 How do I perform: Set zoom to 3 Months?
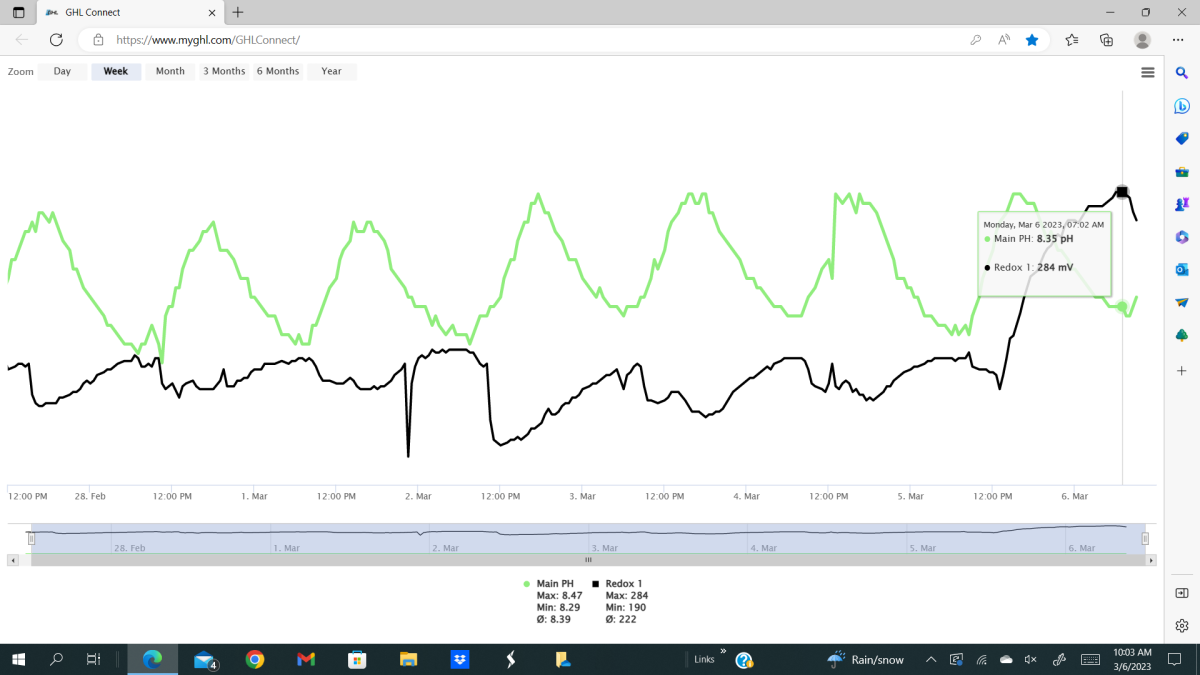pyautogui.click(x=224, y=71)
